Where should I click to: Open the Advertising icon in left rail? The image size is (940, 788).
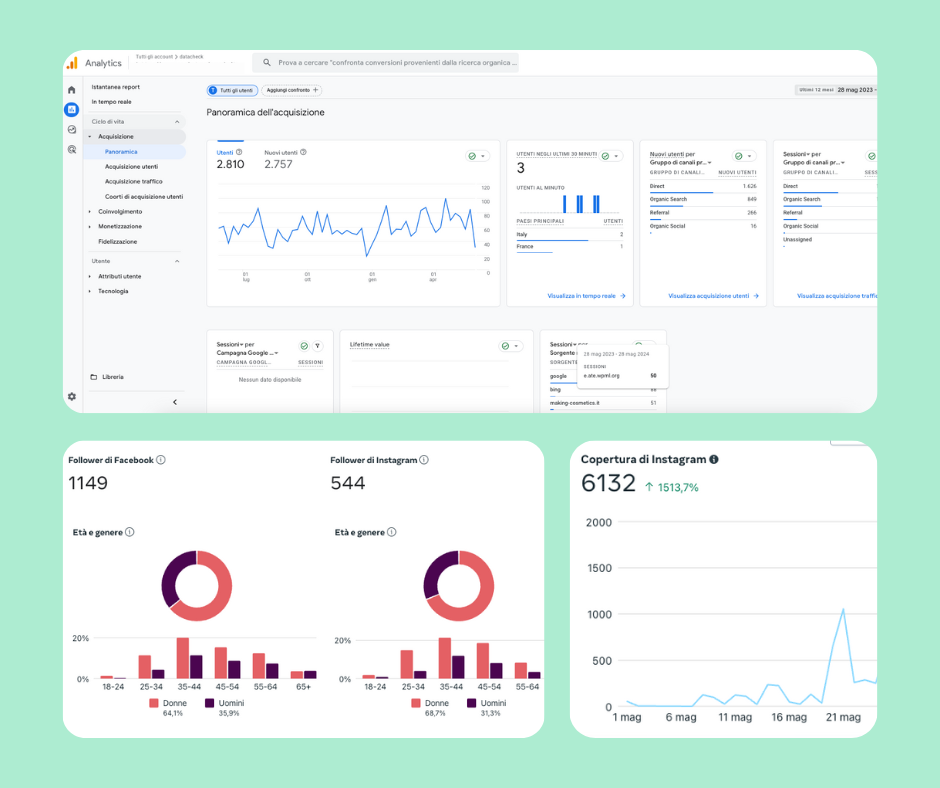pyautogui.click(x=72, y=149)
